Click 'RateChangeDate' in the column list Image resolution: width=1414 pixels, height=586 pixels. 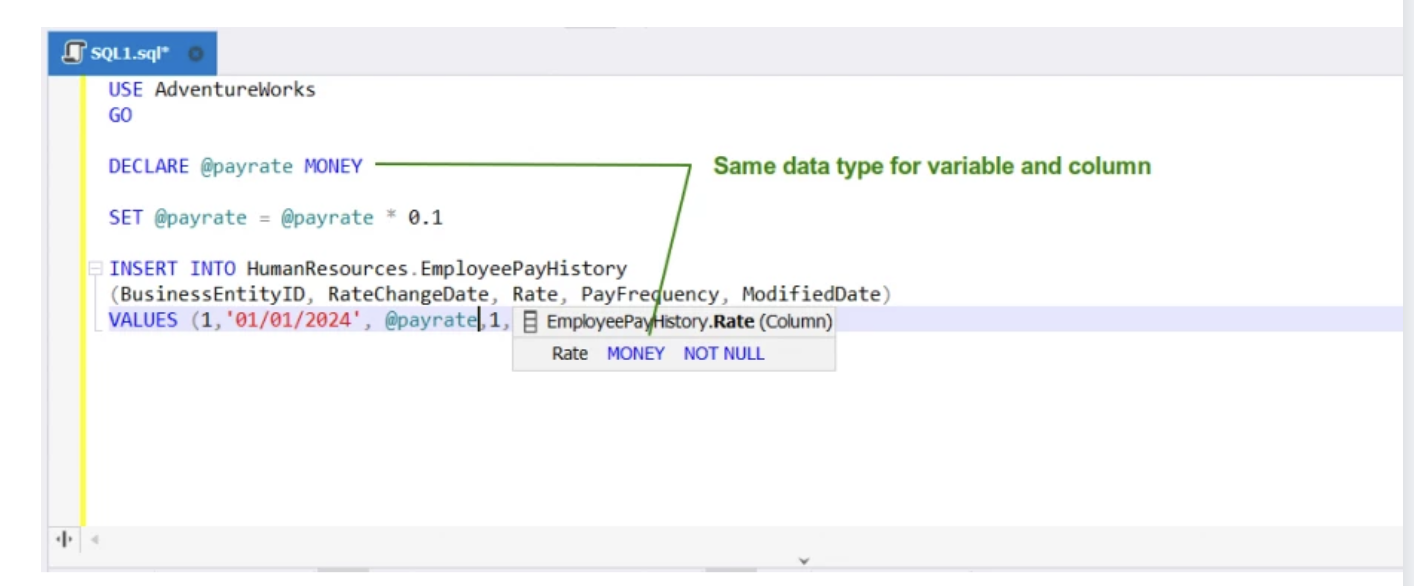(x=408, y=295)
